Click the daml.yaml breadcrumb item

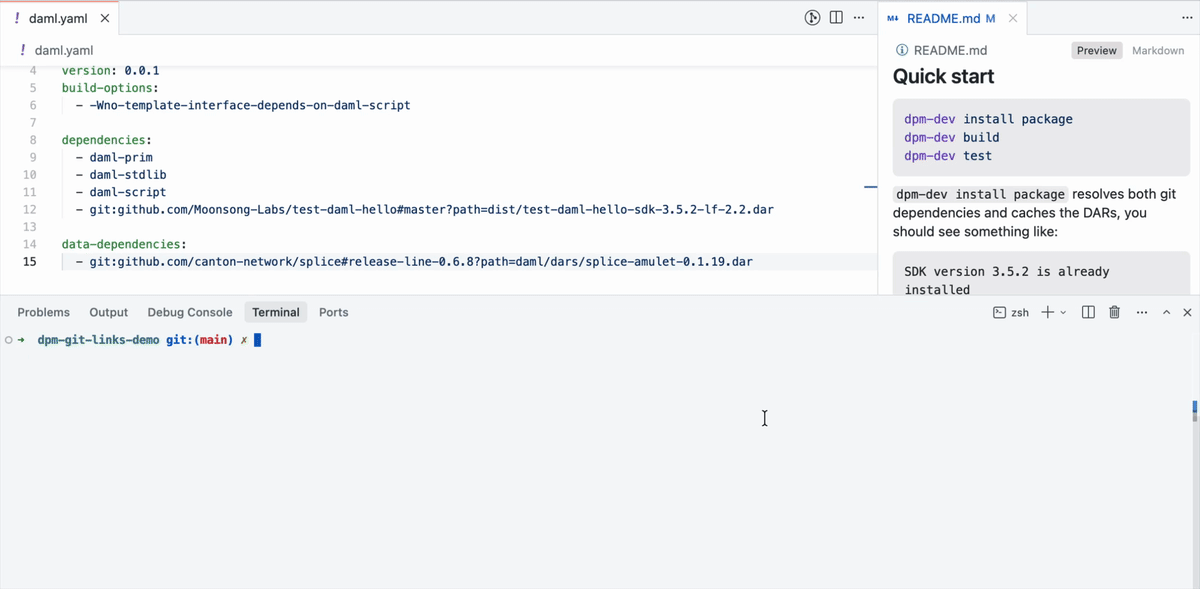click(64, 50)
